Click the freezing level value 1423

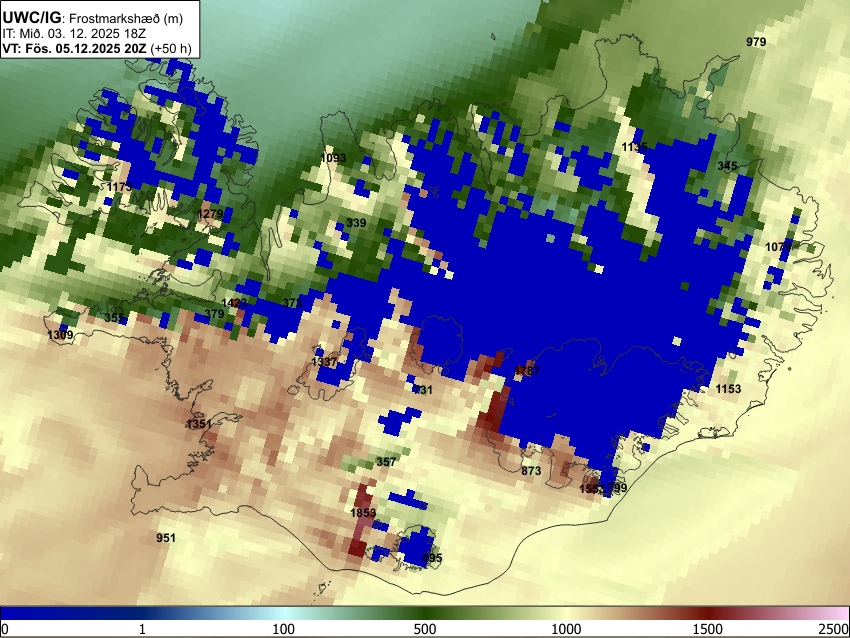coord(234,302)
